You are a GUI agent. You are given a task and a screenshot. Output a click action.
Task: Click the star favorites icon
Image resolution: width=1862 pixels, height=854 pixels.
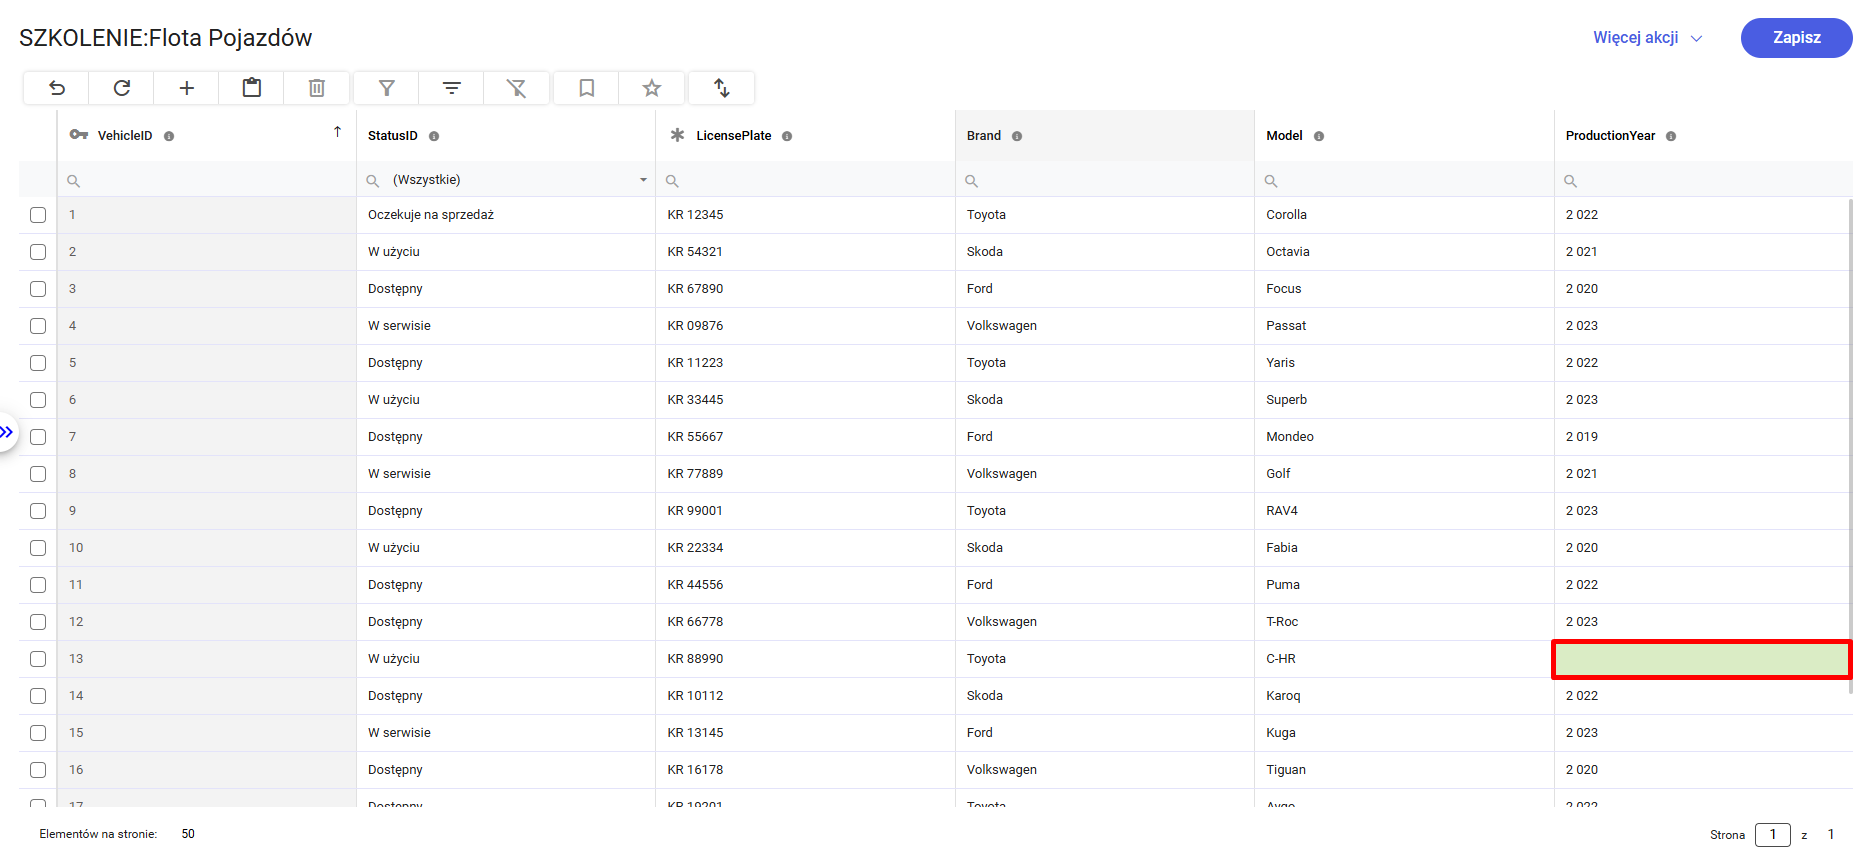click(x=652, y=88)
